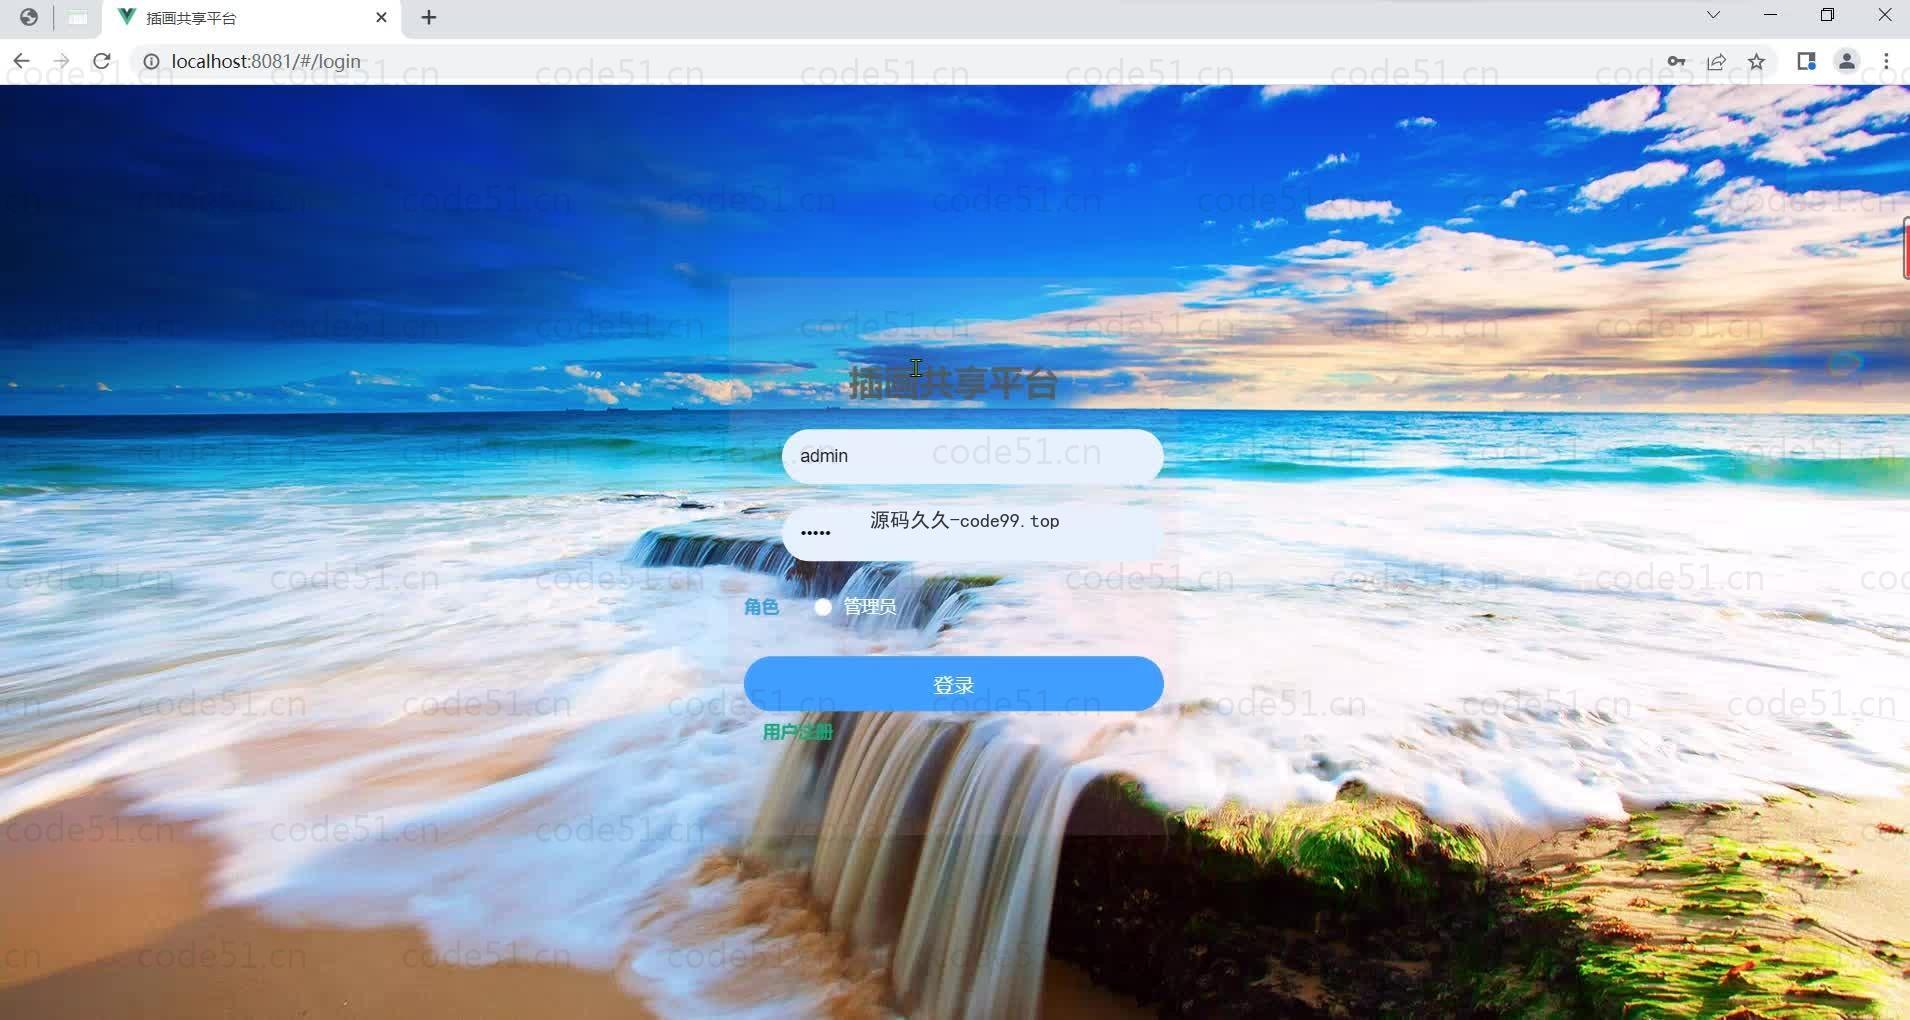Minimize the browser window
This screenshot has height=1020, width=1910.
[1771, 15]
